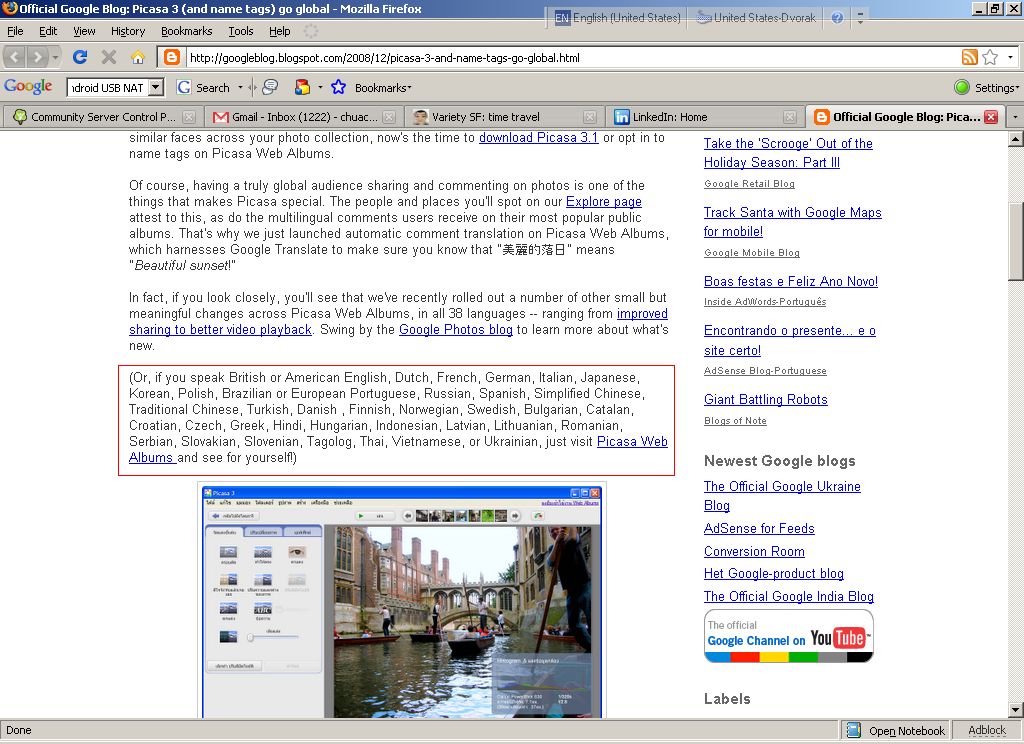1024x744 pixels.
Task: Click the Picasa 3 screenshot image
Action: pos(402,601)
